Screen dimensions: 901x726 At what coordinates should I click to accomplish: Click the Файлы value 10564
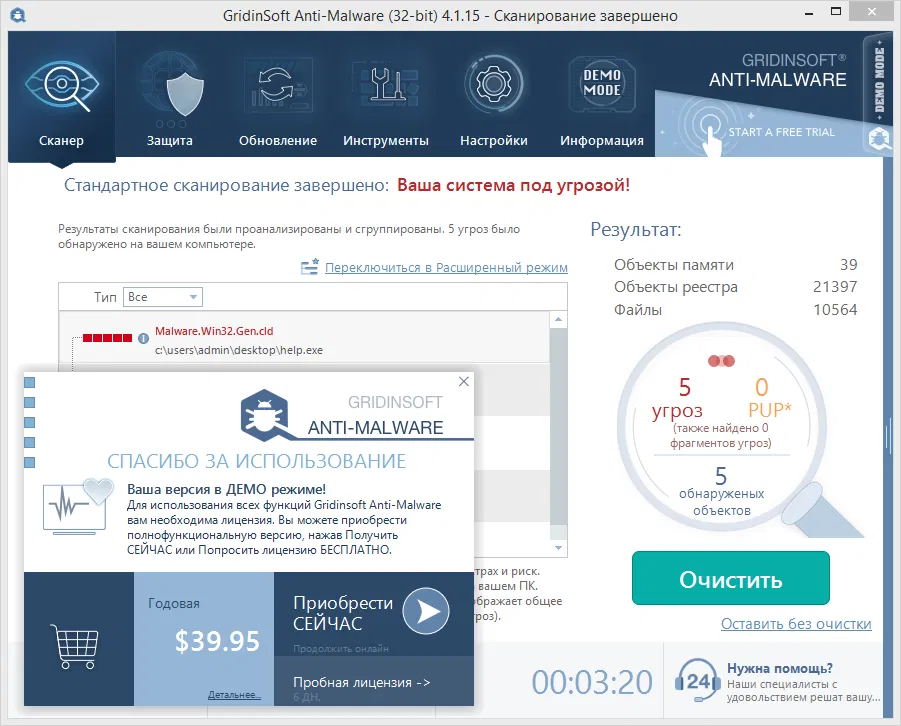(835, 309)
